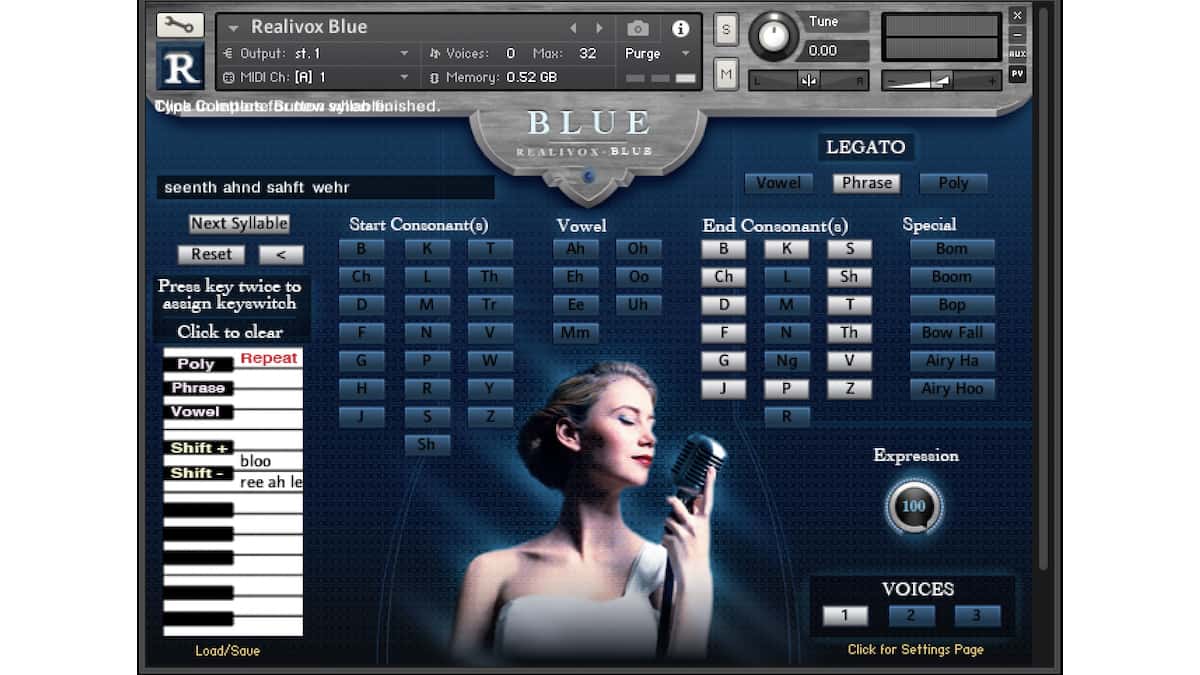Click the Shift + keyswitch key

point(199,448)
